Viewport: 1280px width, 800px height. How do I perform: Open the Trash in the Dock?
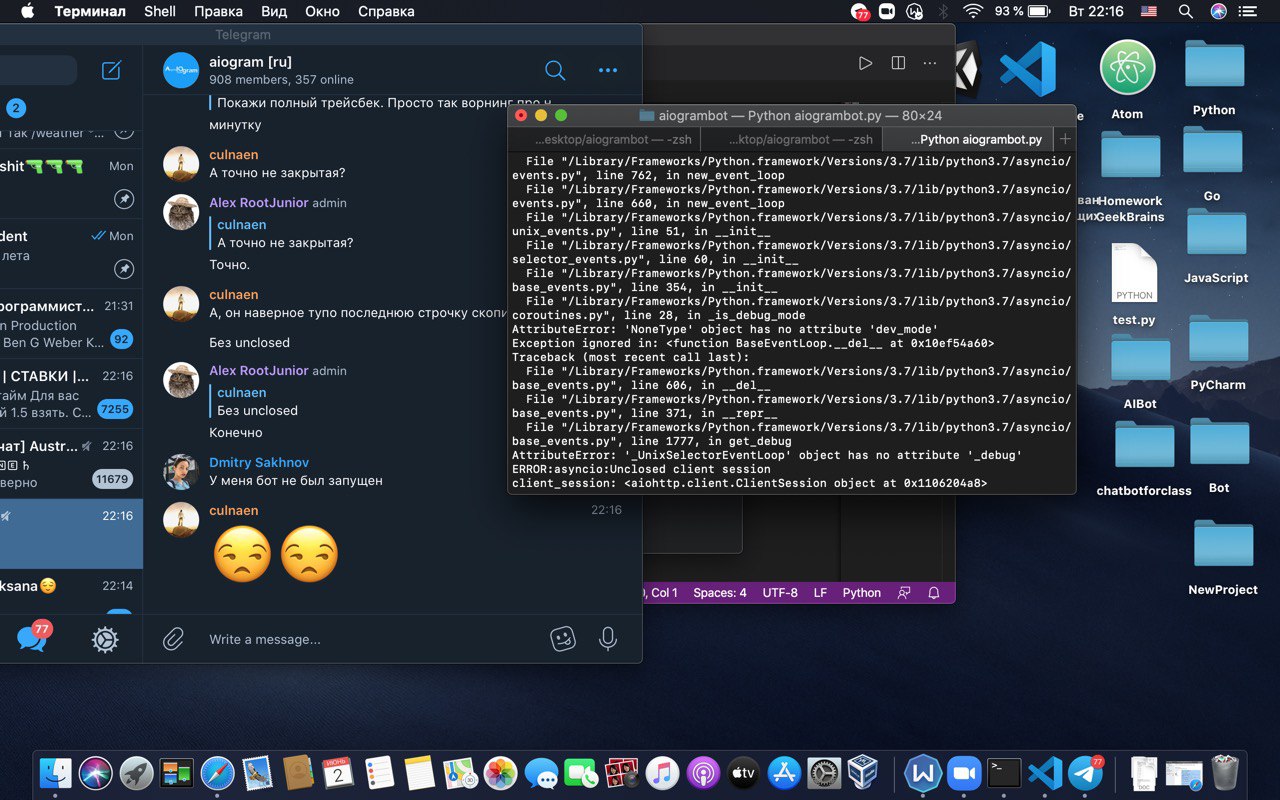[x=1225, y=773]
